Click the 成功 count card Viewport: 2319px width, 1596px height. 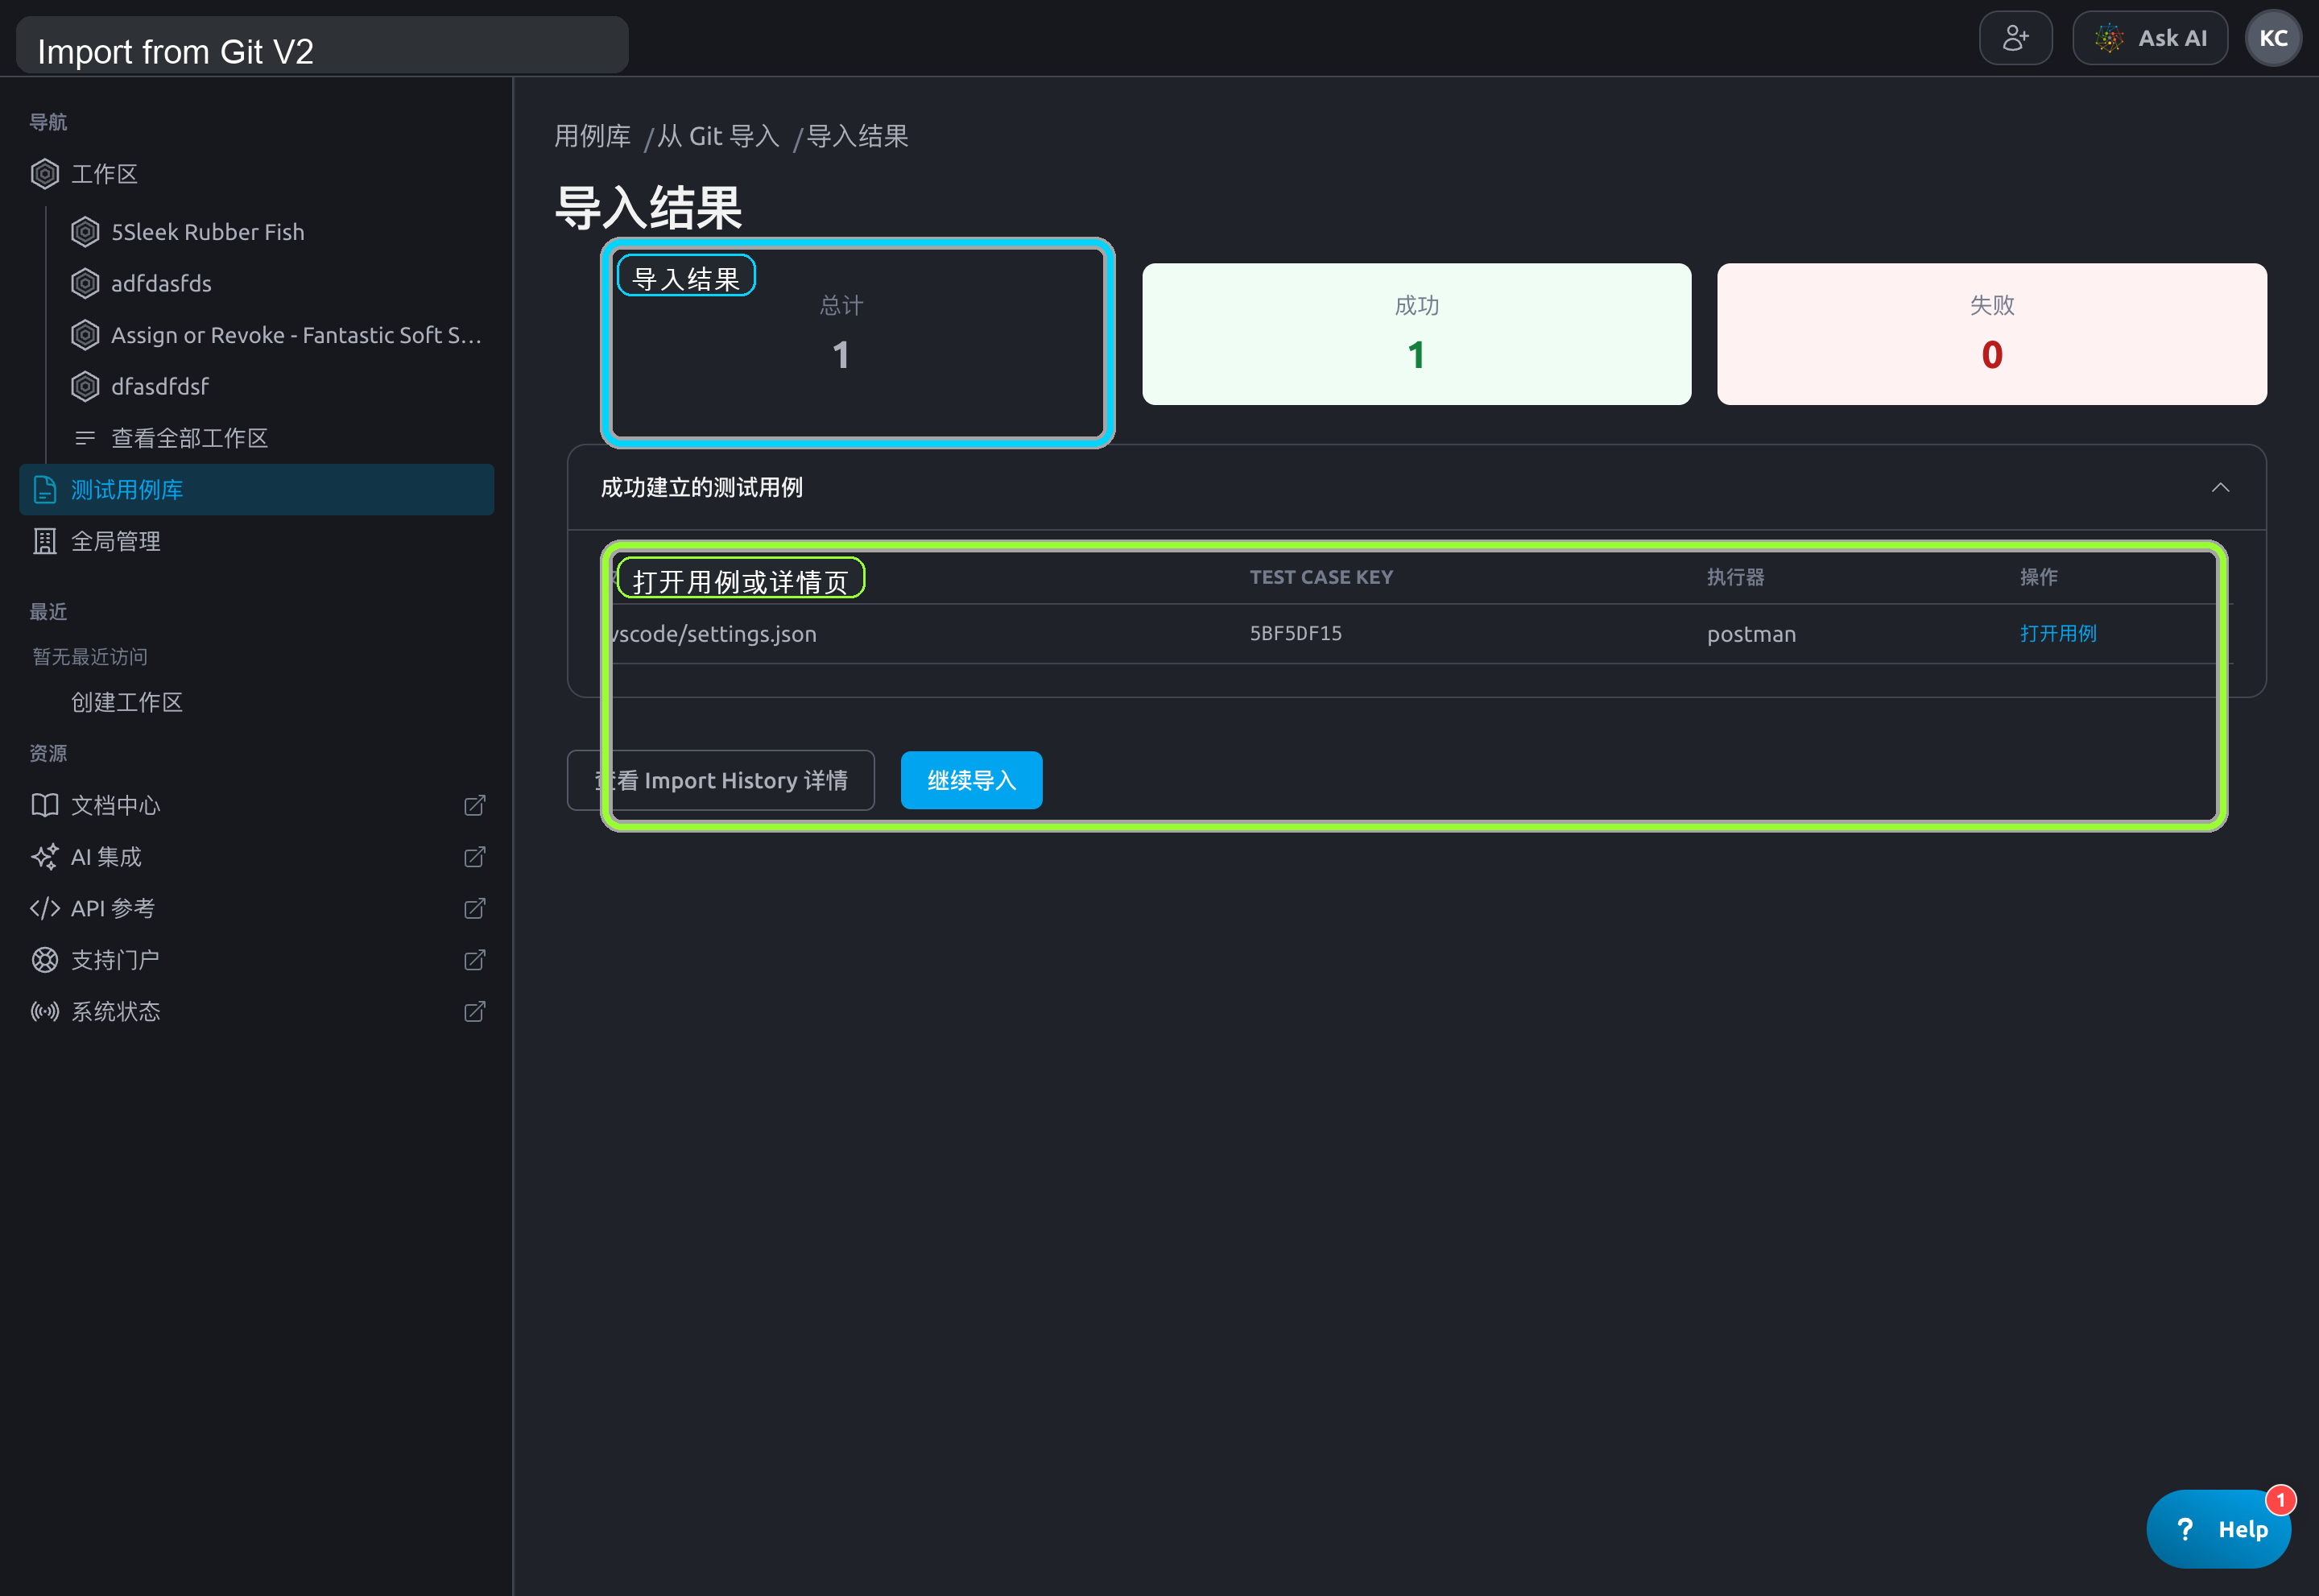[1416, 334]
